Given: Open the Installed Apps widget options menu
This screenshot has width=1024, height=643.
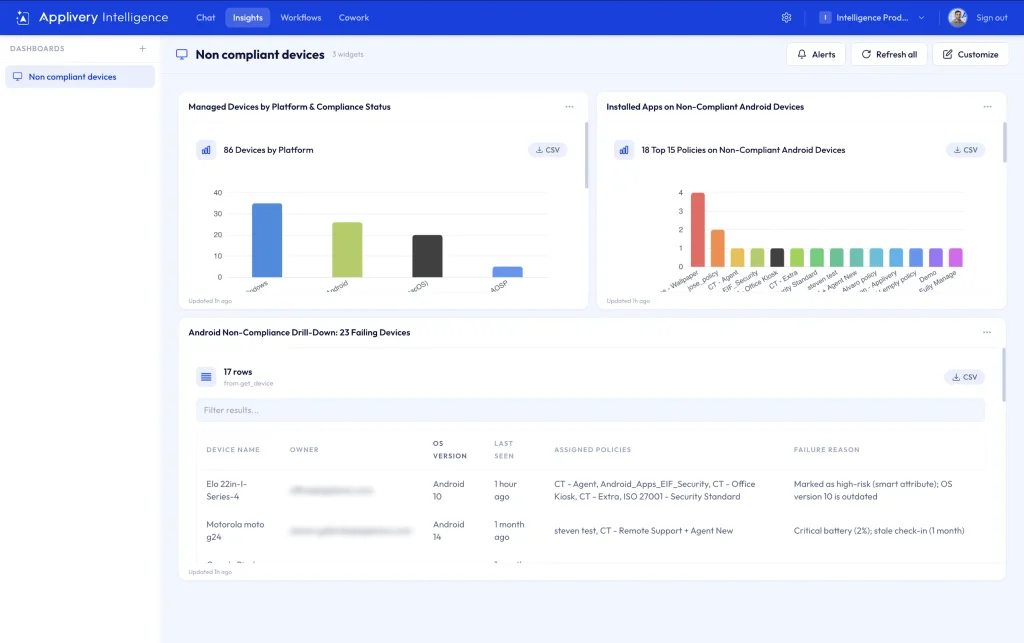Looking at the screenshot, I should [x=987, y=106].
